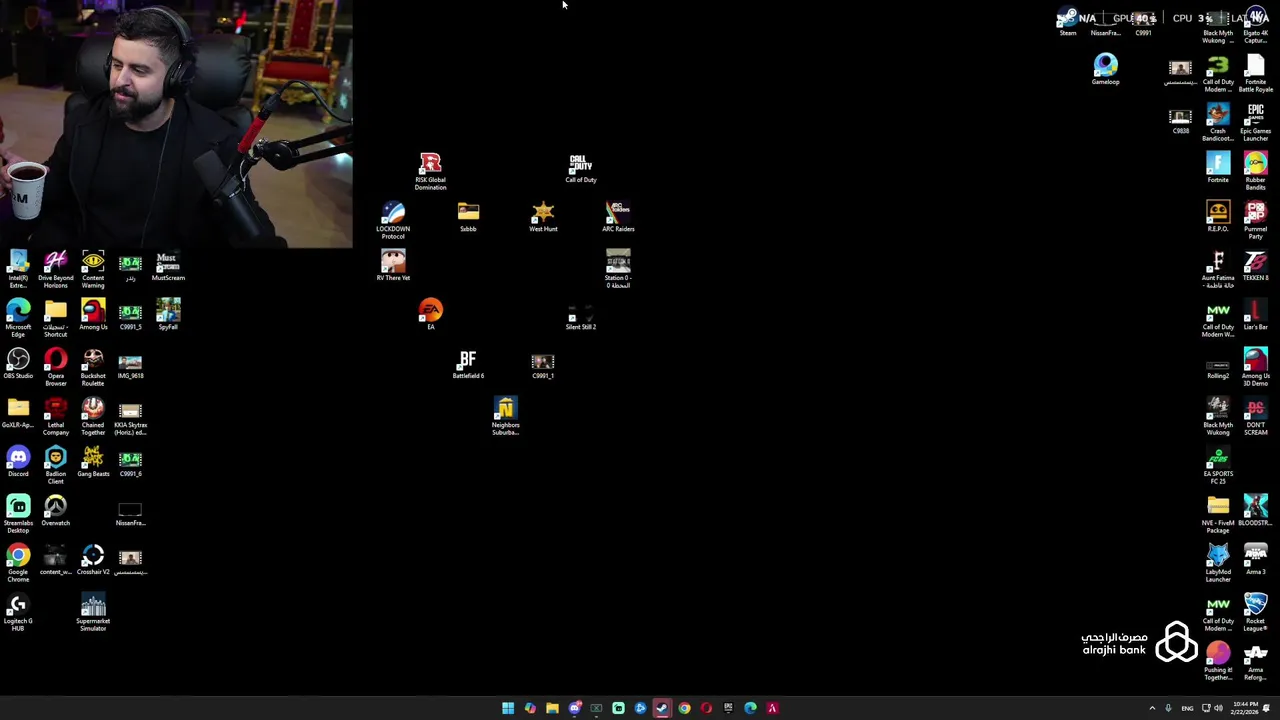Viewport: 1280px width, 720px height.
Task: Open Epic Games from the taskbar
Action: 728,708
